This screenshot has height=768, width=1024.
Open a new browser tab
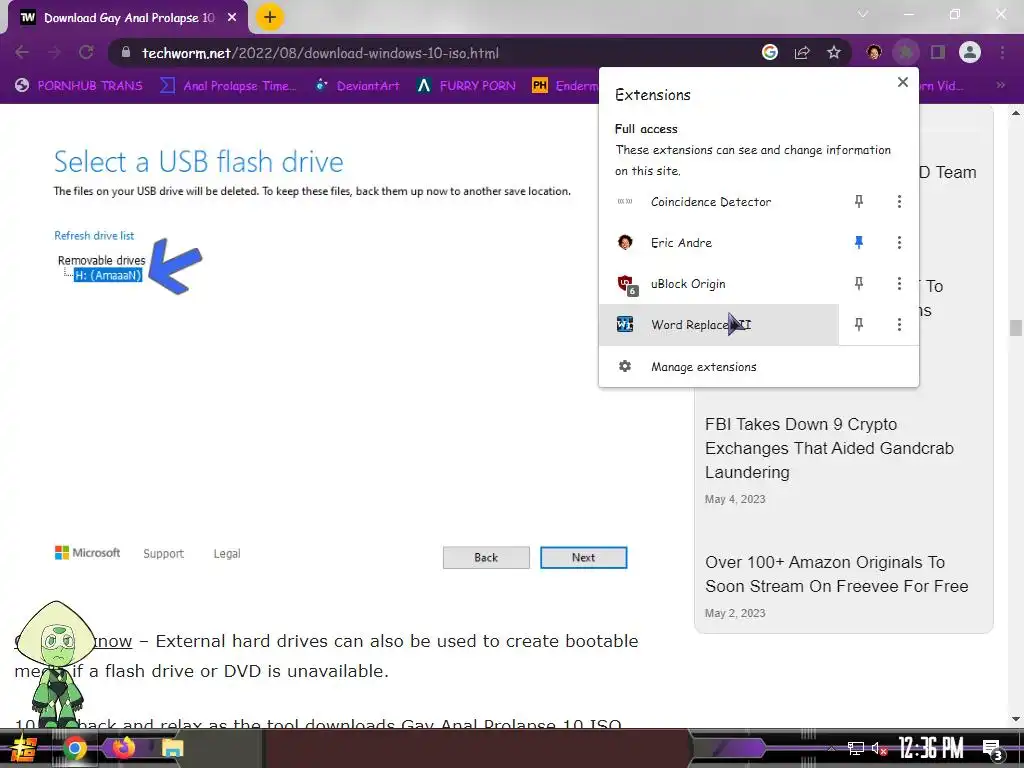(270, 18)
